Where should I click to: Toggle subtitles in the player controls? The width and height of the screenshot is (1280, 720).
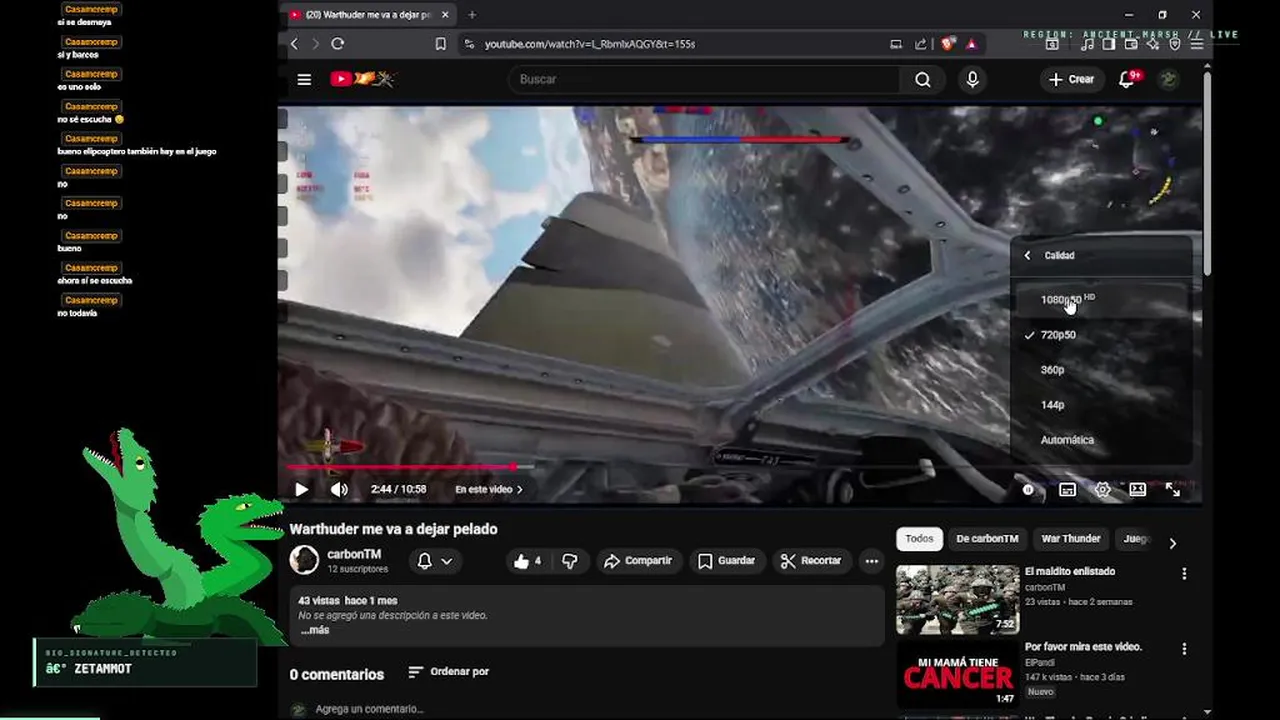point(1067,489)
